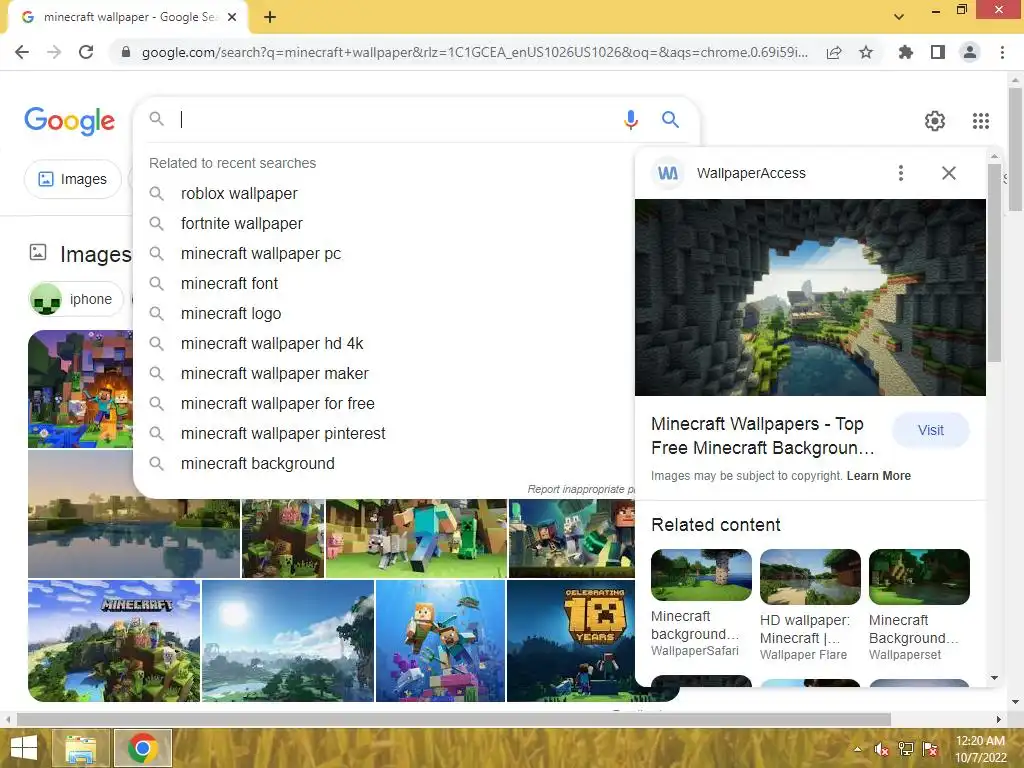The height and width of the screenshot is (768, 1024).
Task: Click the Chrome address bar URL
Action: tap(474, 52)
